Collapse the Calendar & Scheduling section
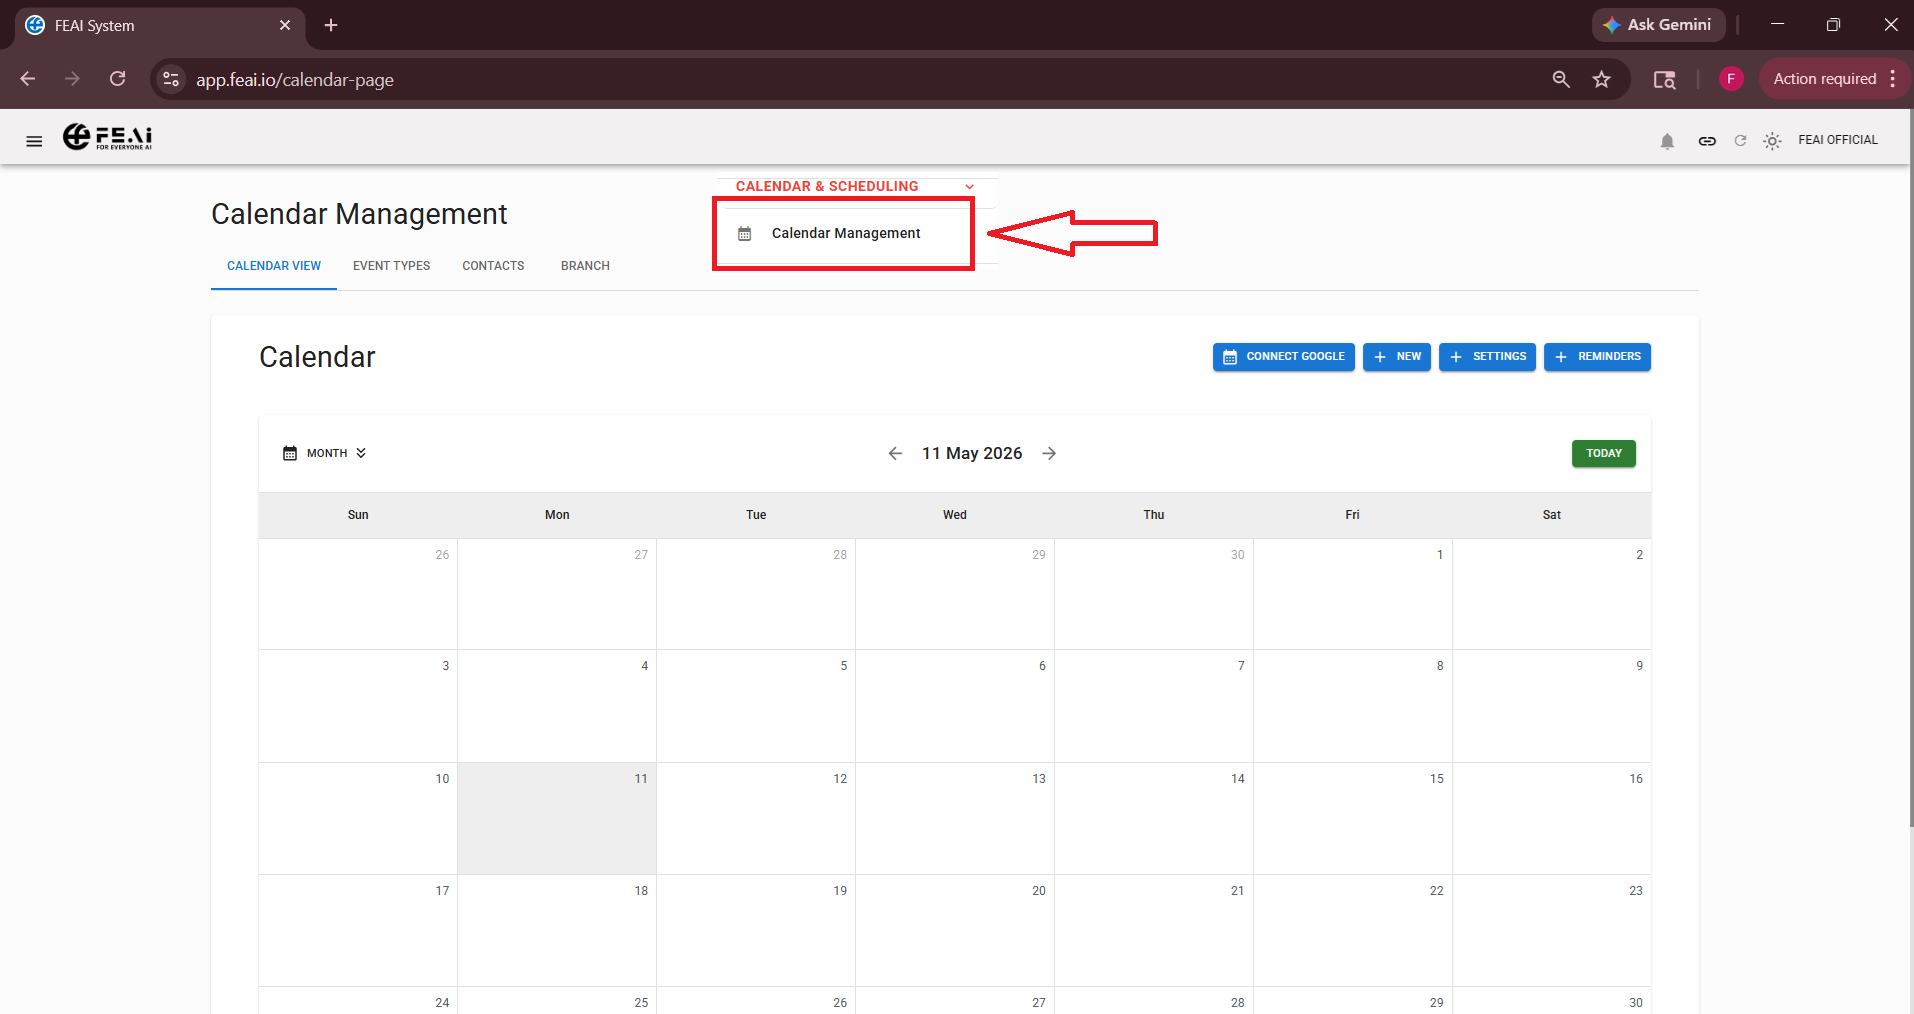The height and width of the screenshot is (1014, 1914). tap(855, 186)
